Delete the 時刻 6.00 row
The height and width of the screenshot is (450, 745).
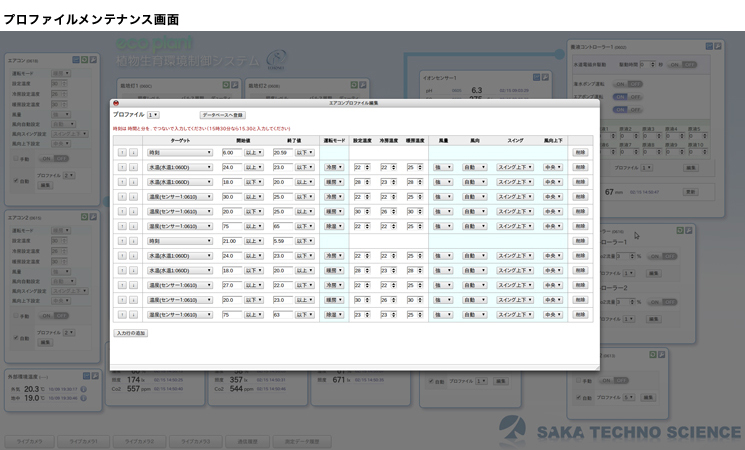click(x=580, y=153)
